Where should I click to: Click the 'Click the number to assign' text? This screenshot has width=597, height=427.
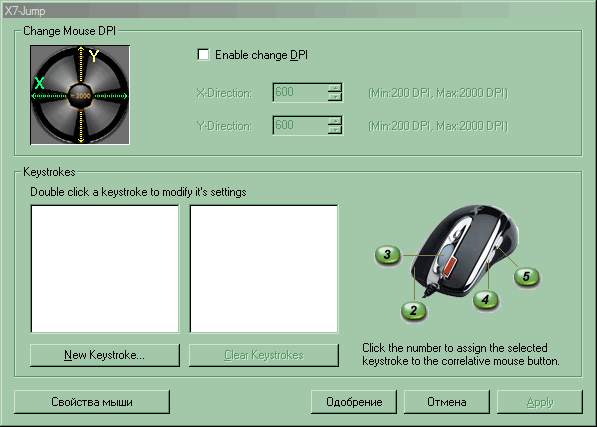tap(461, 354)
